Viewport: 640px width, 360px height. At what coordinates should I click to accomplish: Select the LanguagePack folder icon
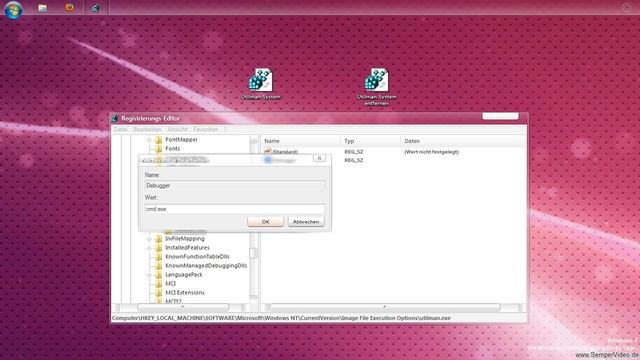tap(159, 274)
